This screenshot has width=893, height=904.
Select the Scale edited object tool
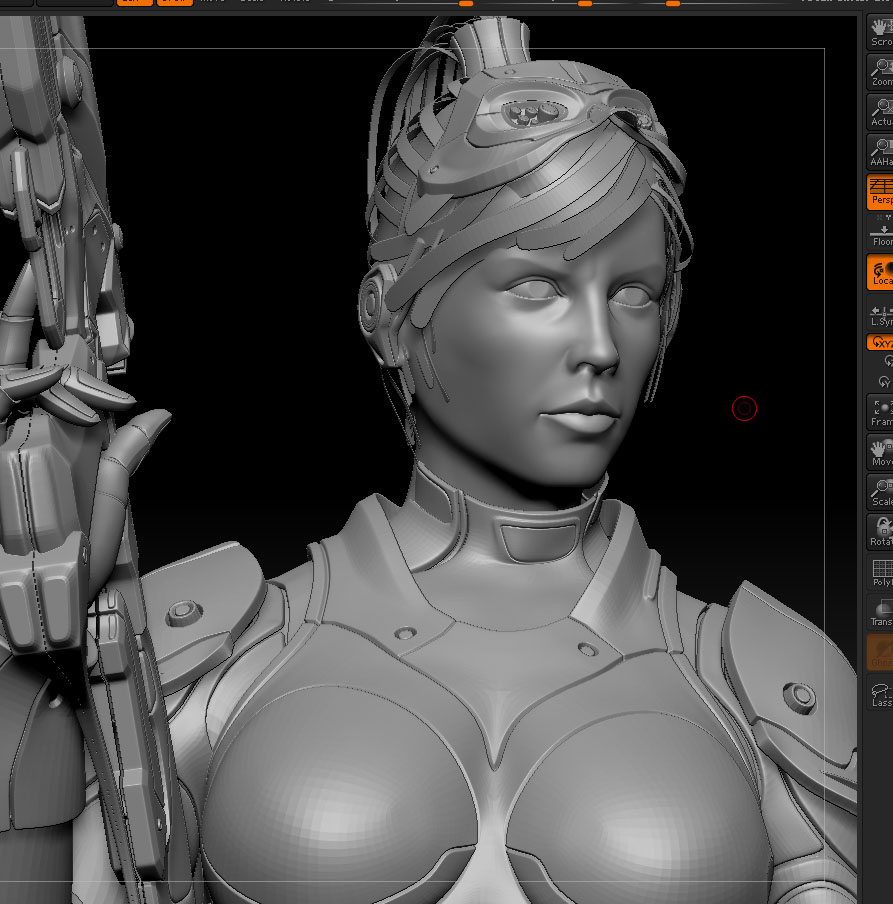(x=880, y=492)
